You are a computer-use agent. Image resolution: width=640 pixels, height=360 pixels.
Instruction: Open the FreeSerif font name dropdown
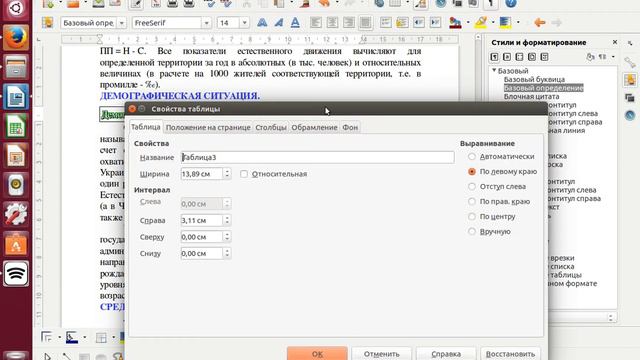click(x=206, y=23)
